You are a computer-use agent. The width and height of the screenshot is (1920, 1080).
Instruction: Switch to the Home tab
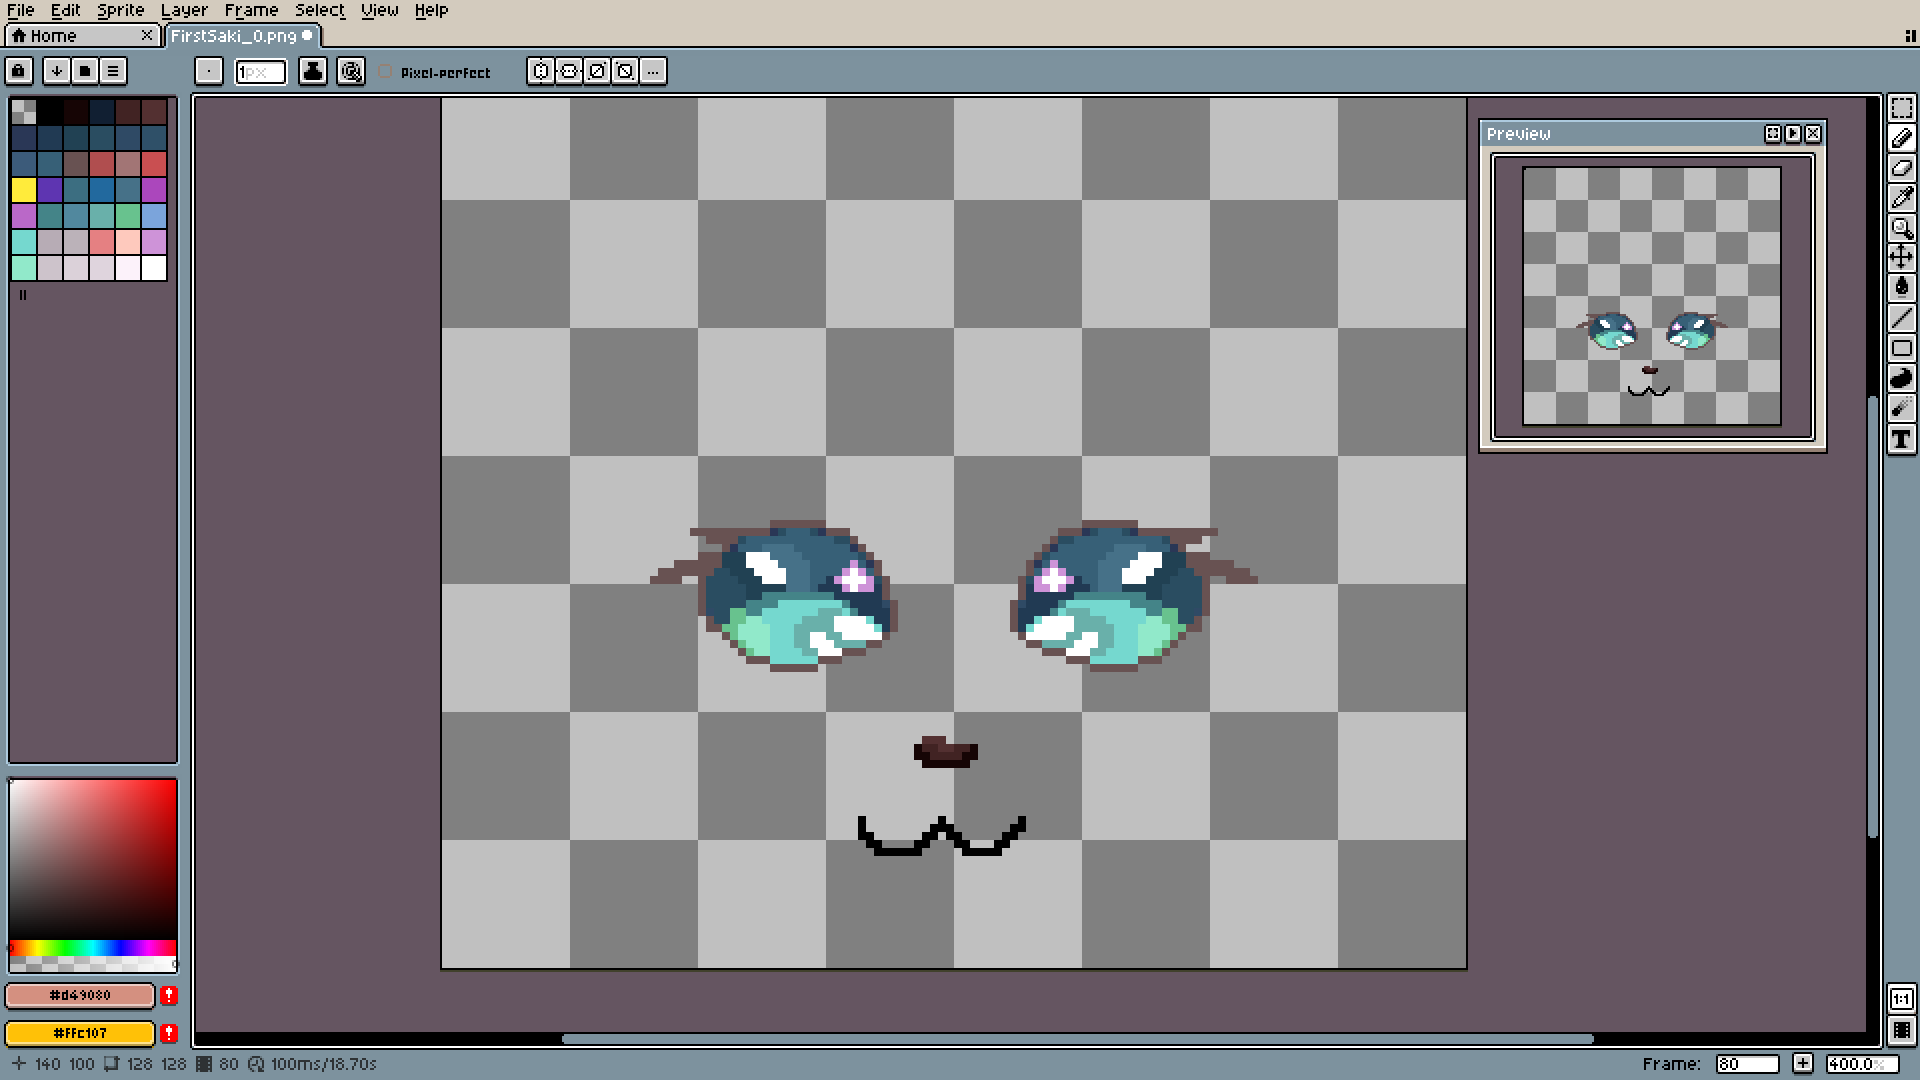pyautogui.click(x=54, y=36)
